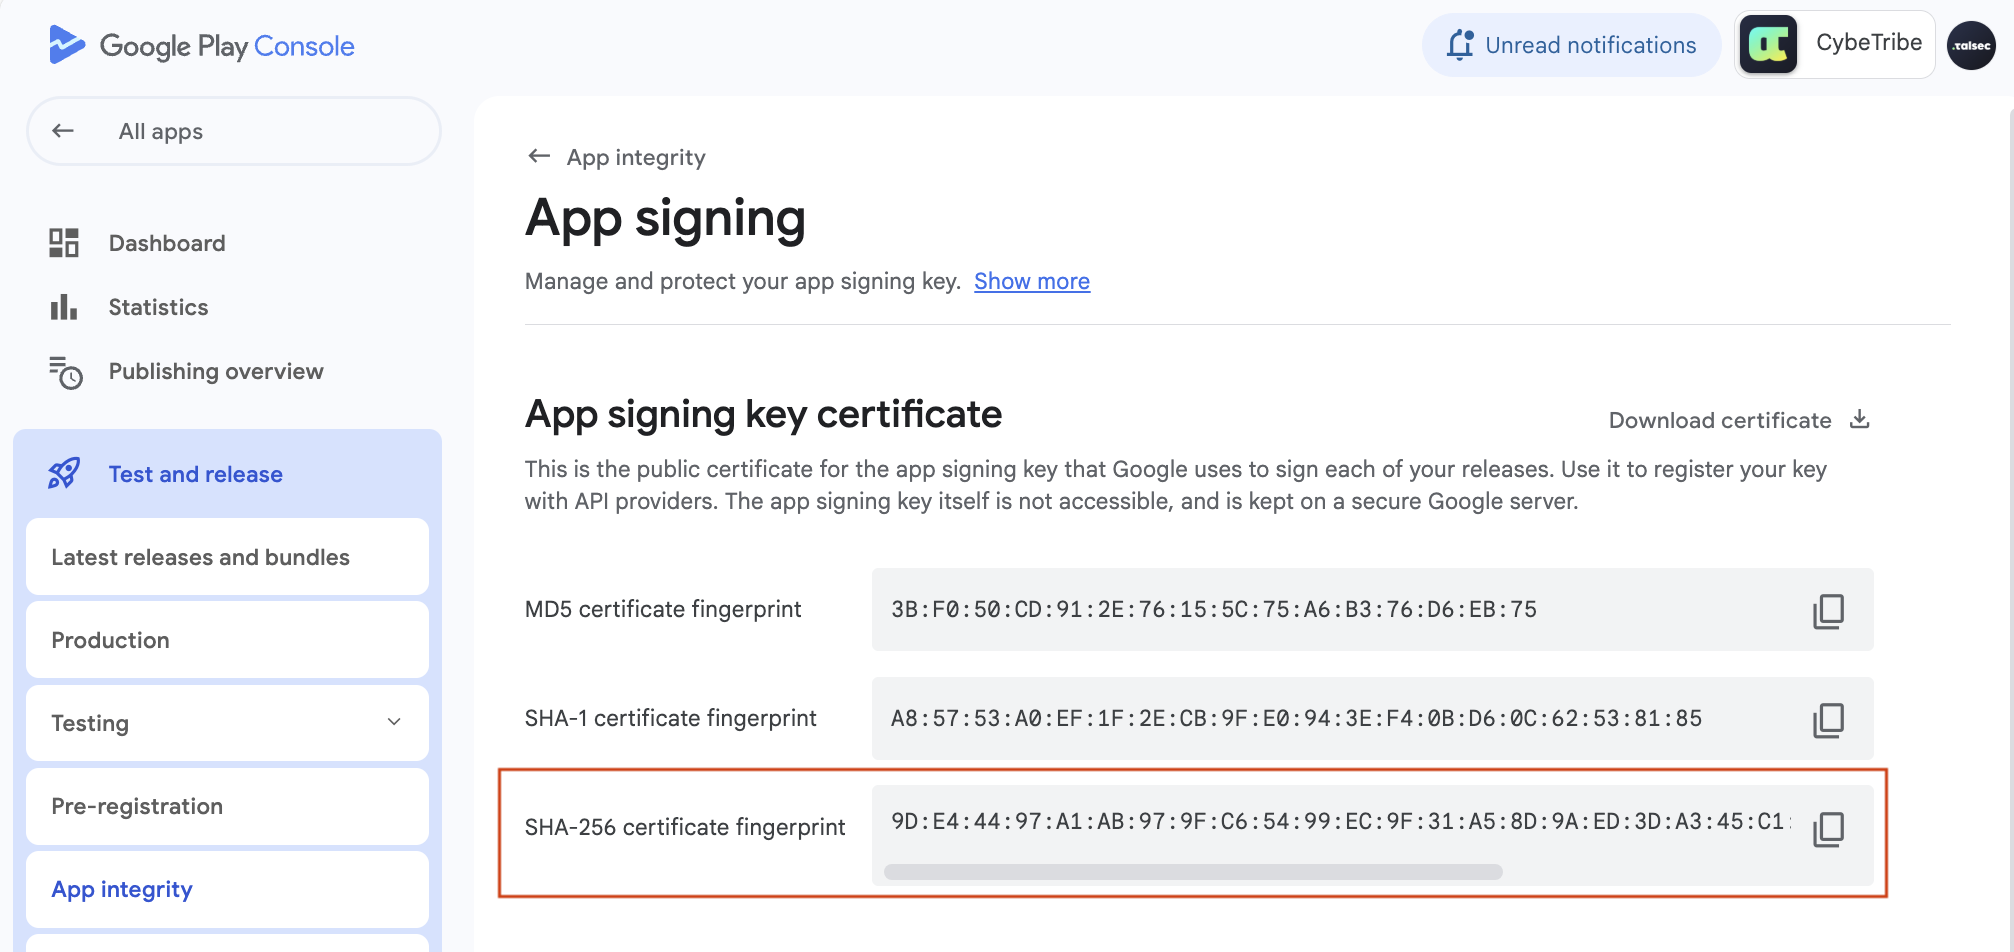
Task: Return to All apps list
Action: click(x=160, y=131)
